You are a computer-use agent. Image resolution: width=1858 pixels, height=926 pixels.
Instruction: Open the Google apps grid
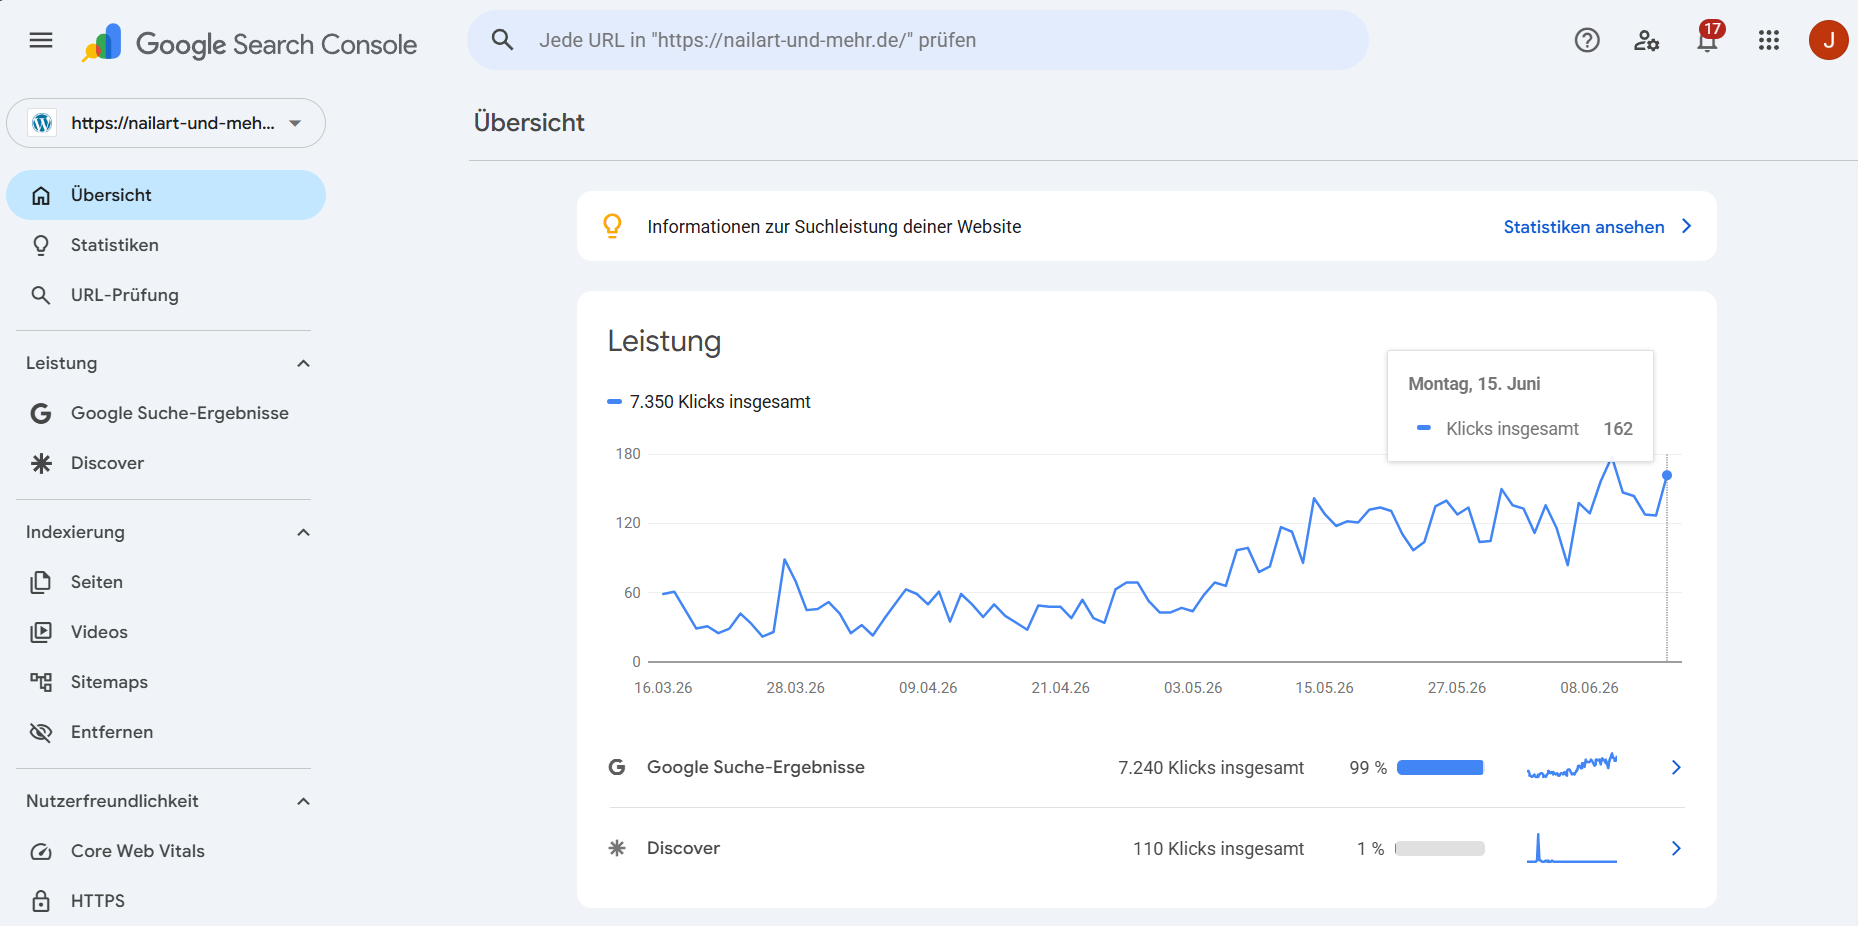point(1769,40)
